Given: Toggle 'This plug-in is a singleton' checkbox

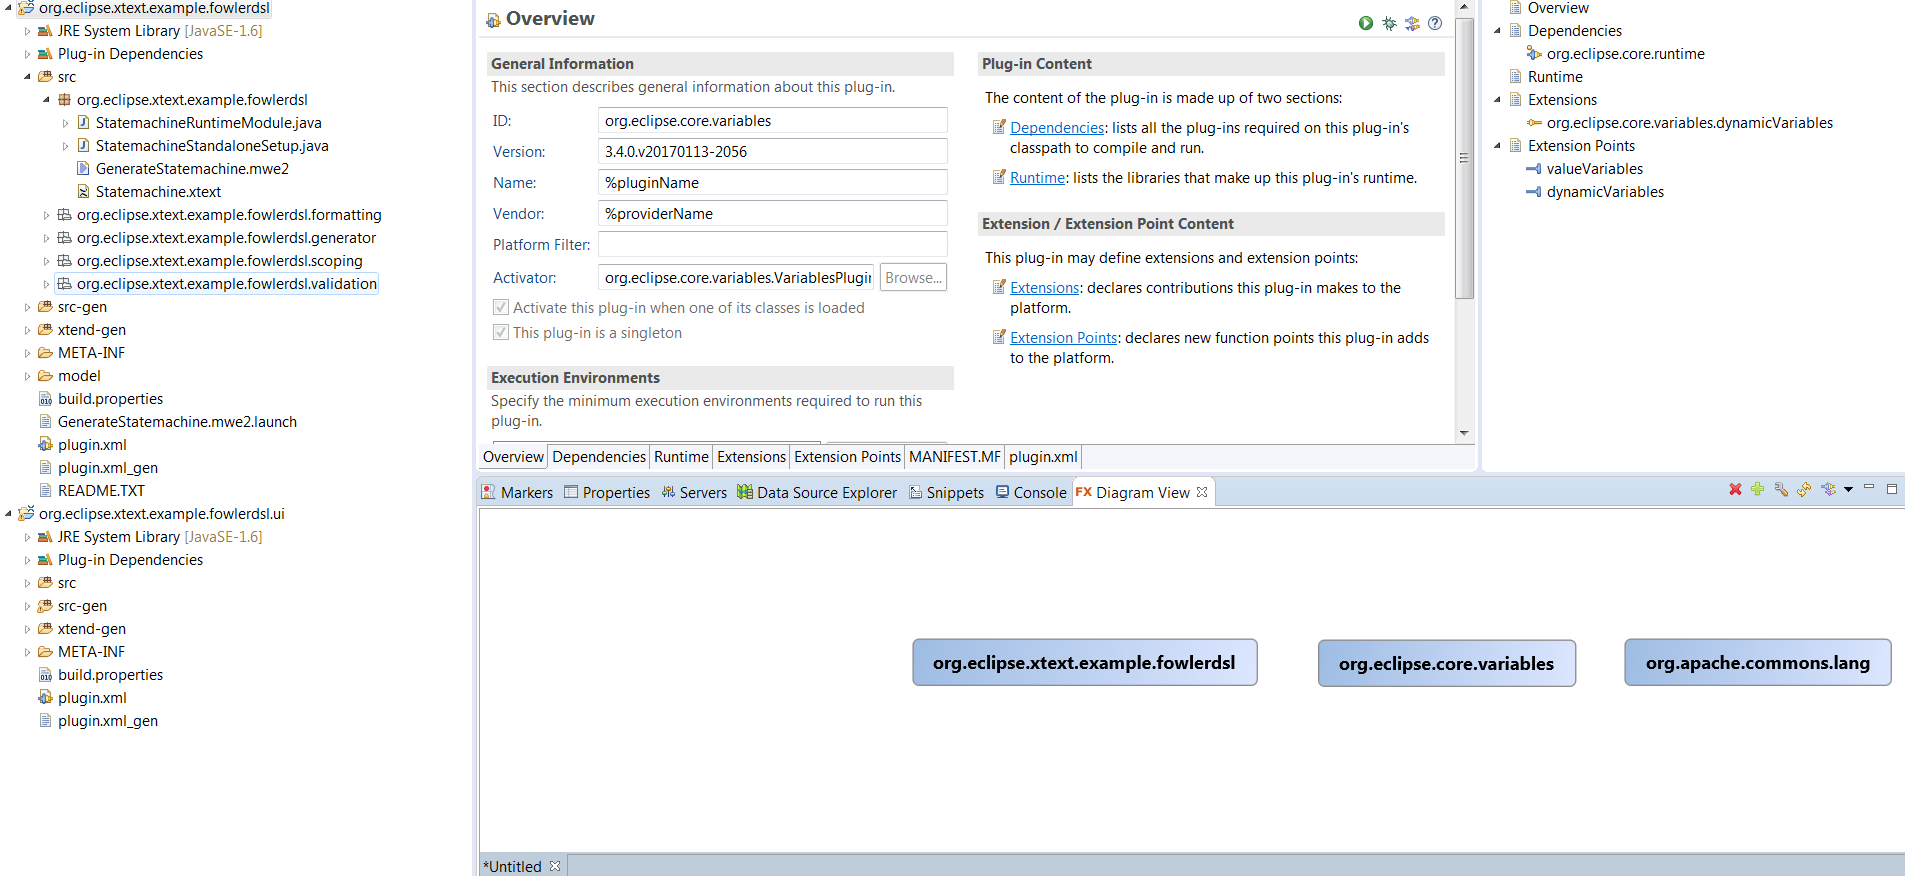Looking at the screenshot, I should click(501, 332).
